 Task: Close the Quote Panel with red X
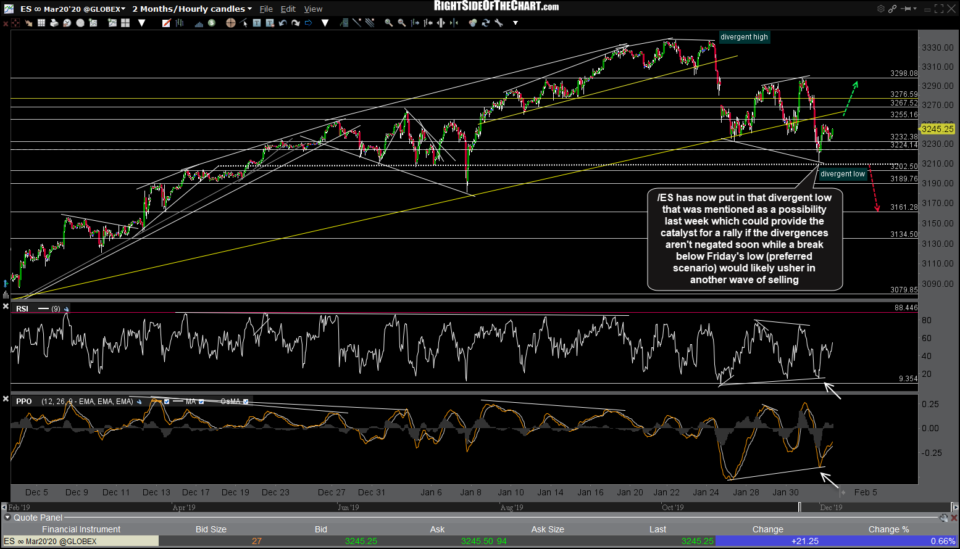(x=953, y=518)
